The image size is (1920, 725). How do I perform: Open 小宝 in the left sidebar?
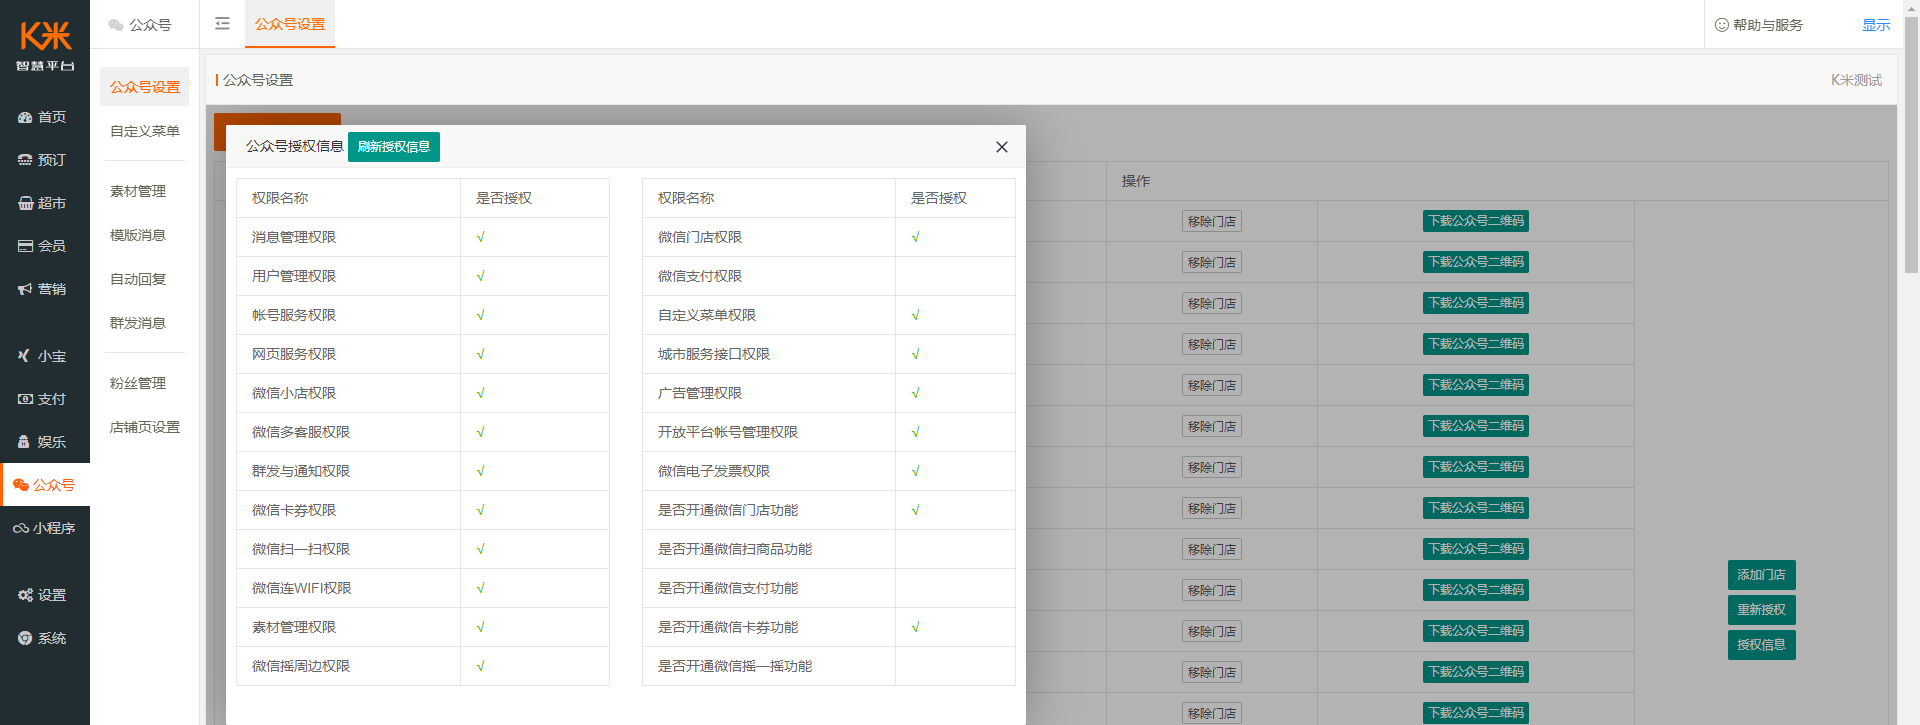(44, 356)
